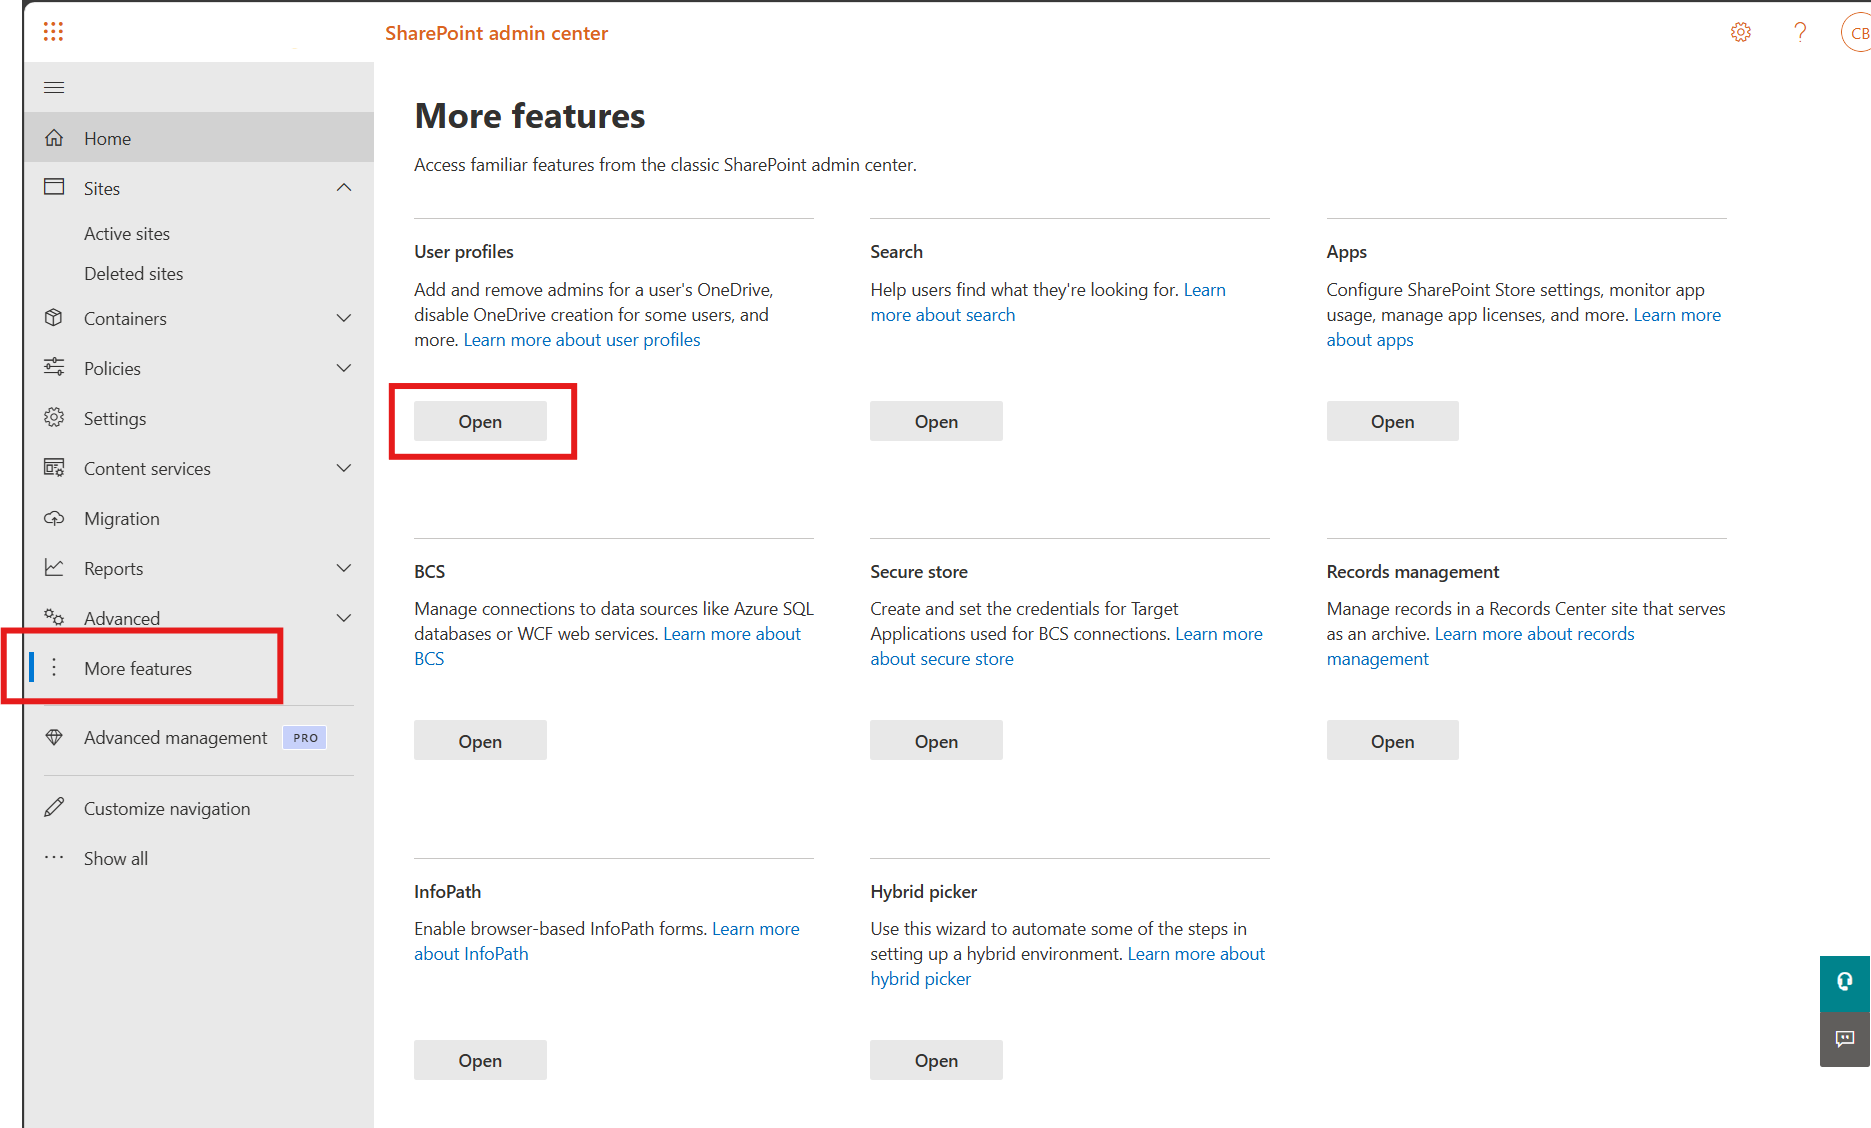Follow Learn more about search link
Image resolution: width=1871 pixels, height=1128 pixels.
click(x=942, y=315)
